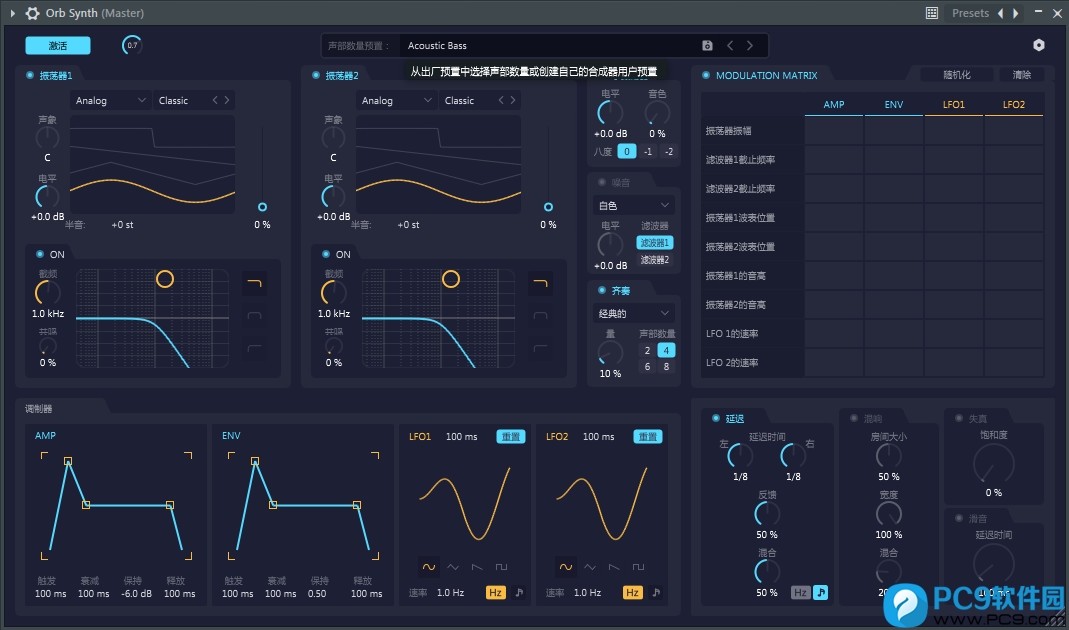Toggle the delay (延迟) effect power

pyautogui.click(x=716, y=418)
